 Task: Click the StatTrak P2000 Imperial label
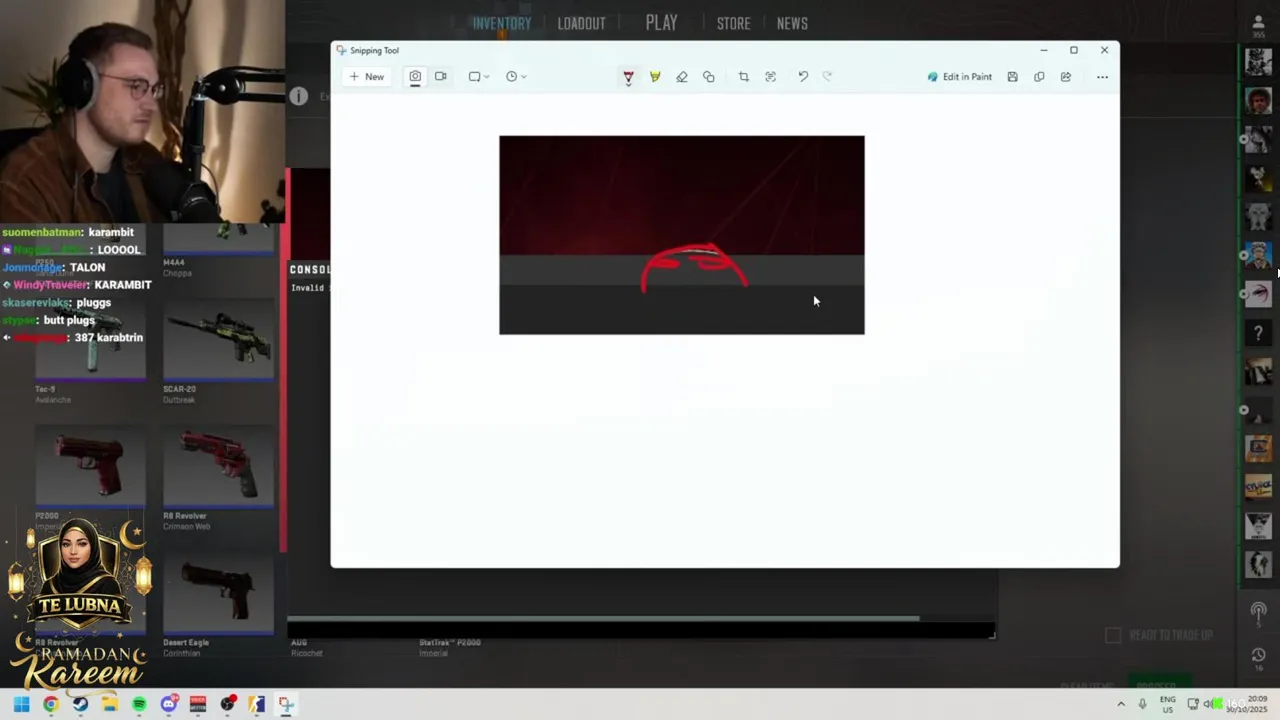tap(449, 648)
